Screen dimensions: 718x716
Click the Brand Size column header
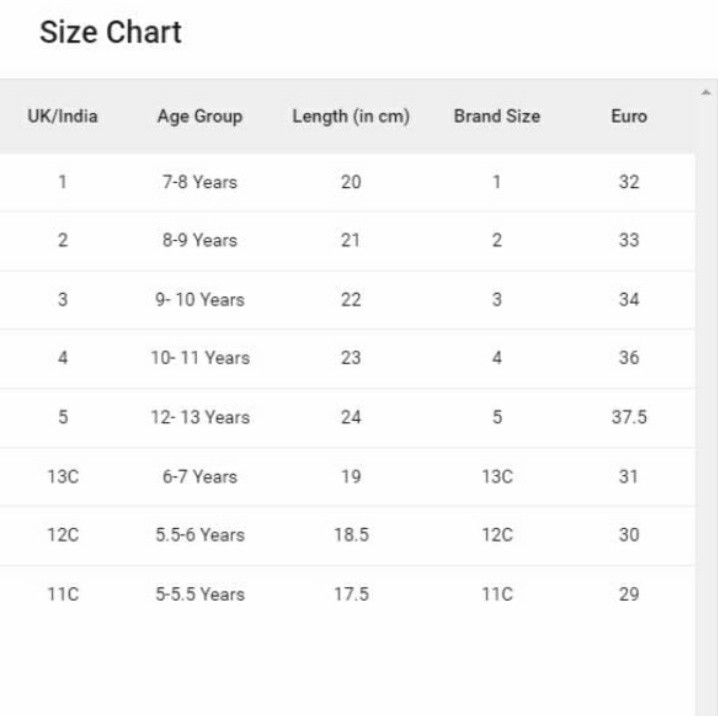coord(497,116)
